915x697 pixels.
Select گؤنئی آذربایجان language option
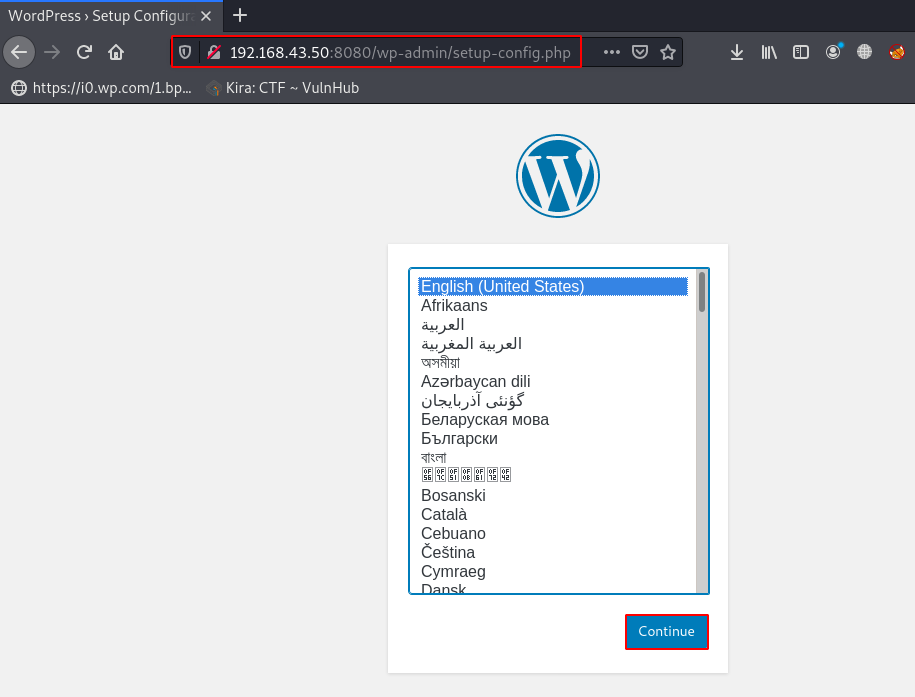pyautogui.click(x=553, y=400)
